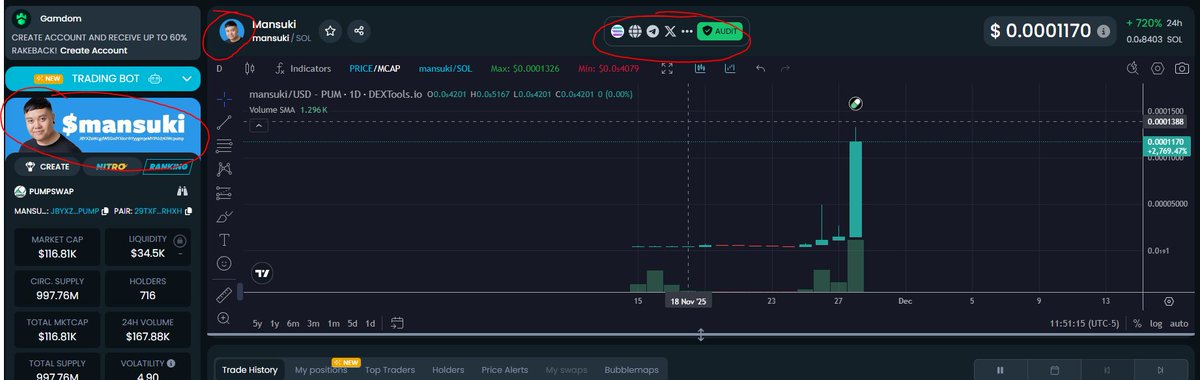
Task: Collapse the Volume SMA legend arrow
Action: (258, 126)
